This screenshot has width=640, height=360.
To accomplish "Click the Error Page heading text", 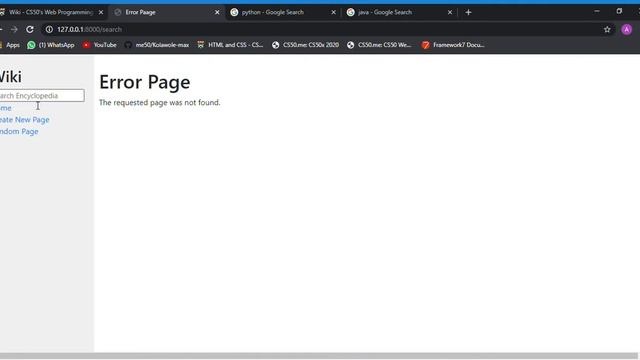I will [x=144, y=82].
